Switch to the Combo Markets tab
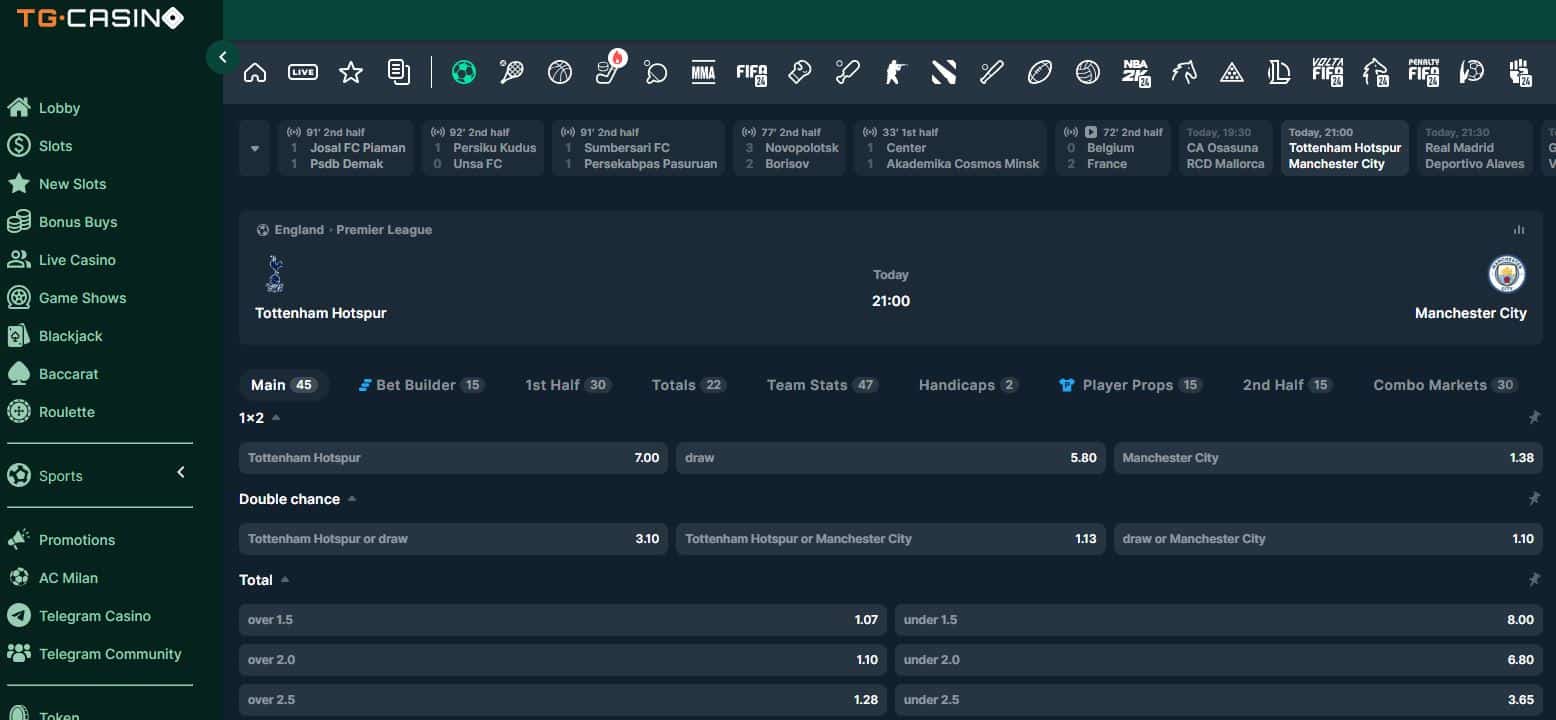The width and height of the screenshot is (1556, 720). tap(1445, 385)
